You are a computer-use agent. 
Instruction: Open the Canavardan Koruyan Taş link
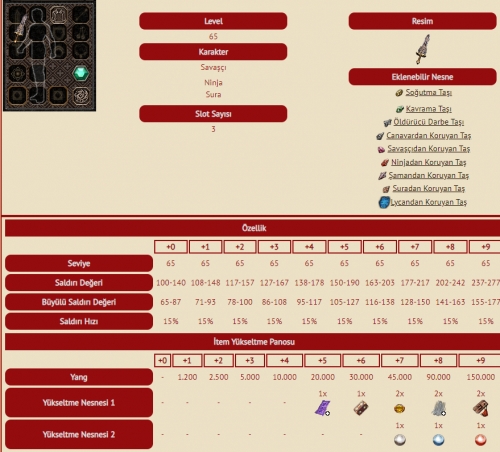tap(428, 135)
